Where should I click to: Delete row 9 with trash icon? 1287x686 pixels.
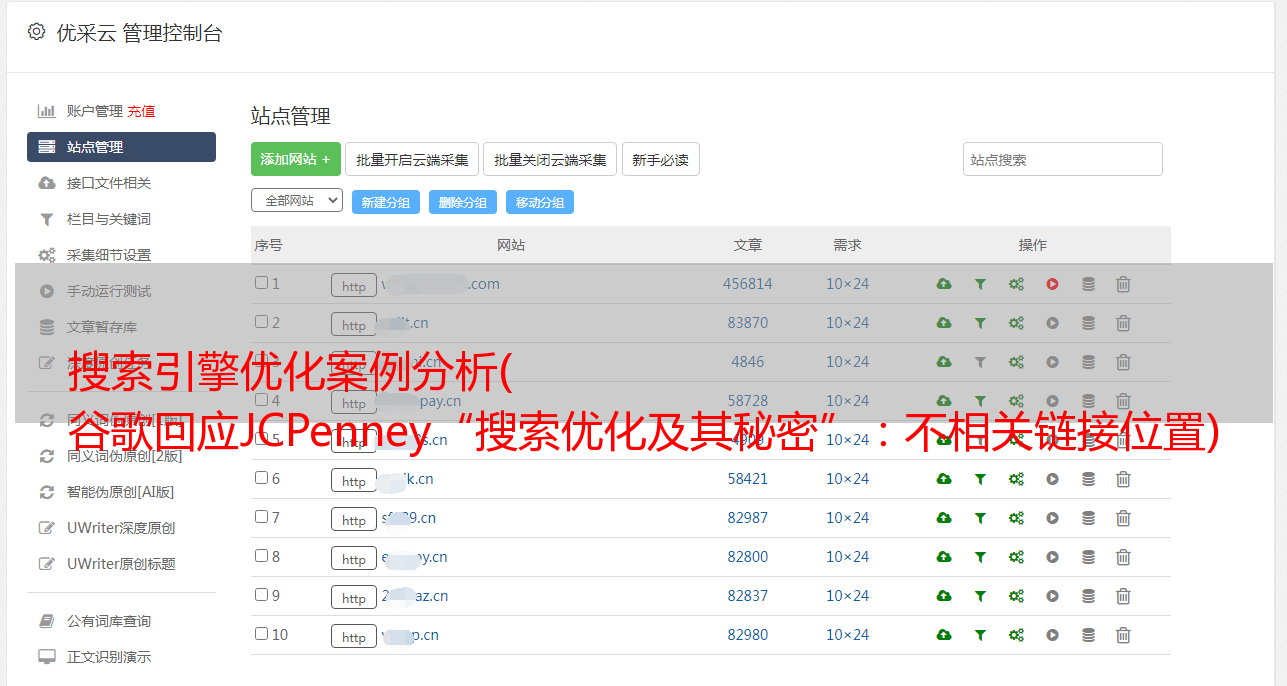(1123, 596)
